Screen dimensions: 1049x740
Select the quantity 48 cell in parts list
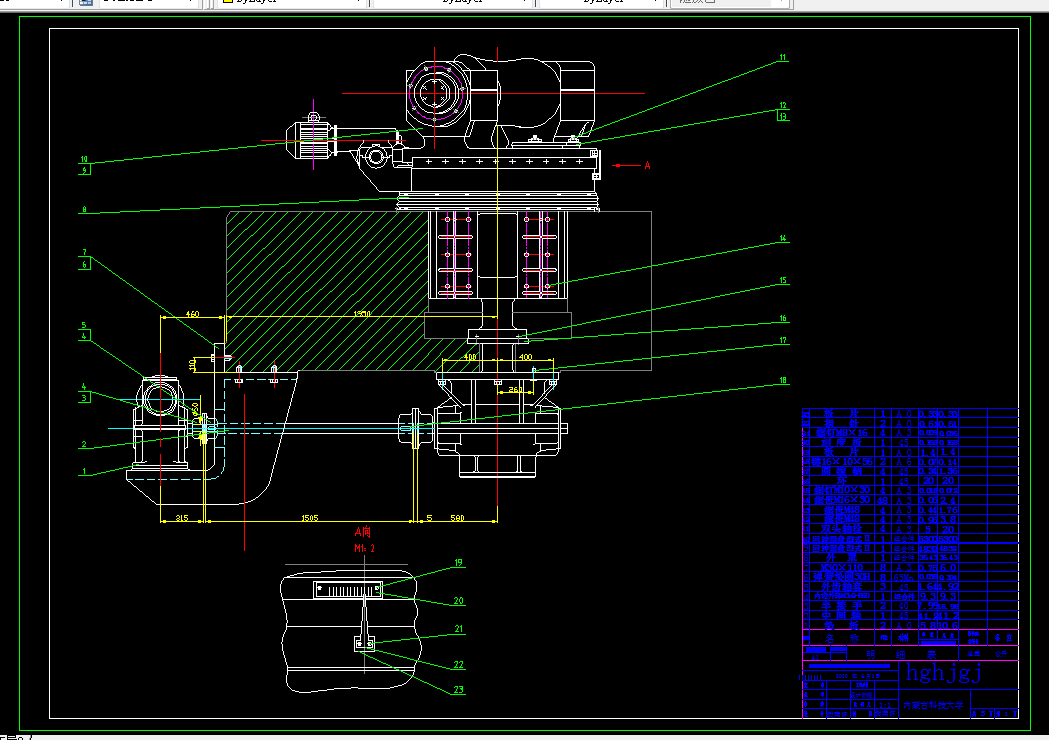coord(882,500)
